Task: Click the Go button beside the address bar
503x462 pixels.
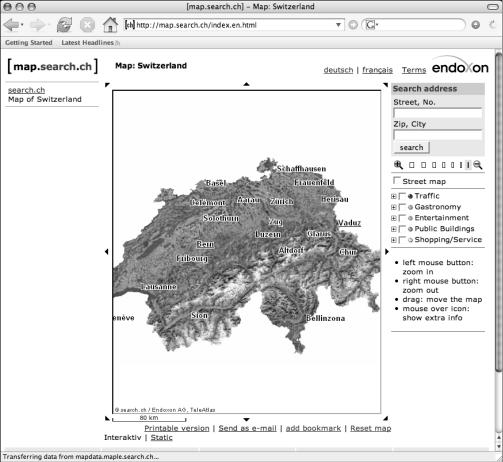Action: point(353,25)
